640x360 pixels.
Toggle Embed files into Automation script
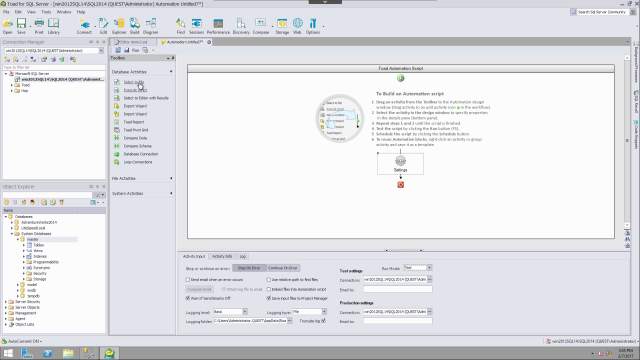269,289
